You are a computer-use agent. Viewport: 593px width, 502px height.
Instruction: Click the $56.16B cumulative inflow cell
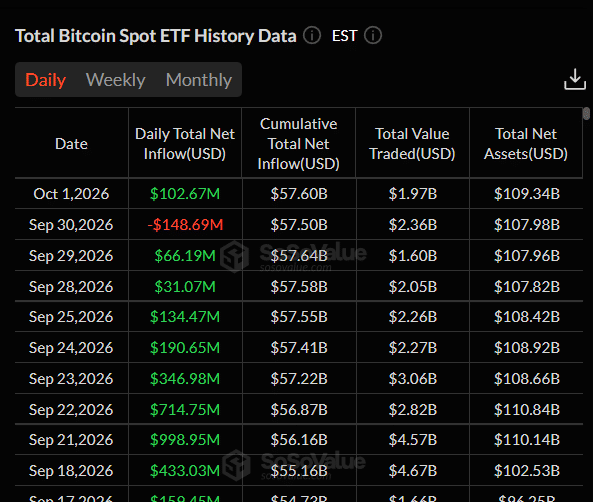pos(299,440)
